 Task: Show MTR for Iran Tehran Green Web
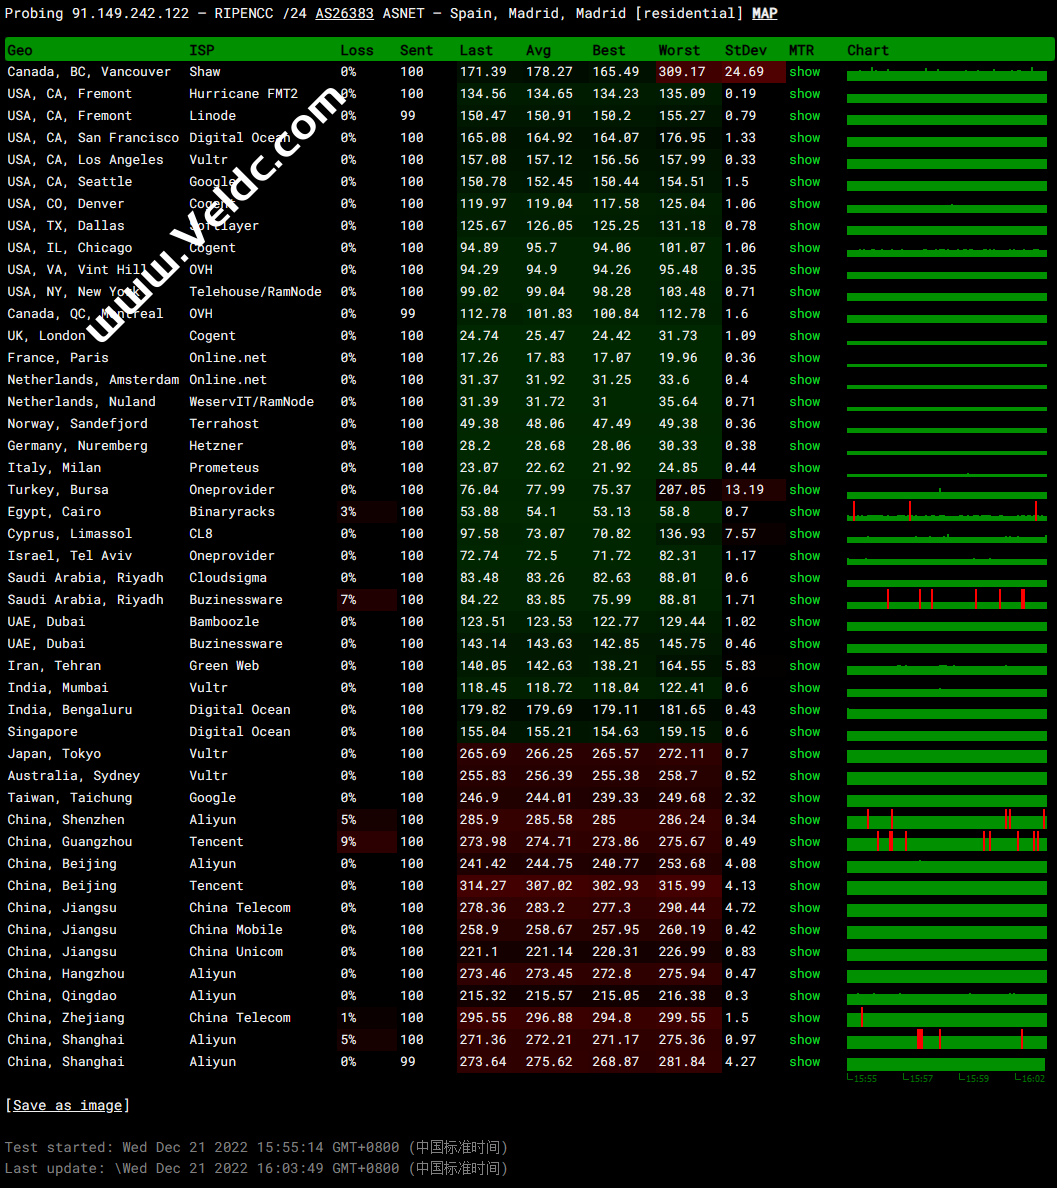pos(804,665)
